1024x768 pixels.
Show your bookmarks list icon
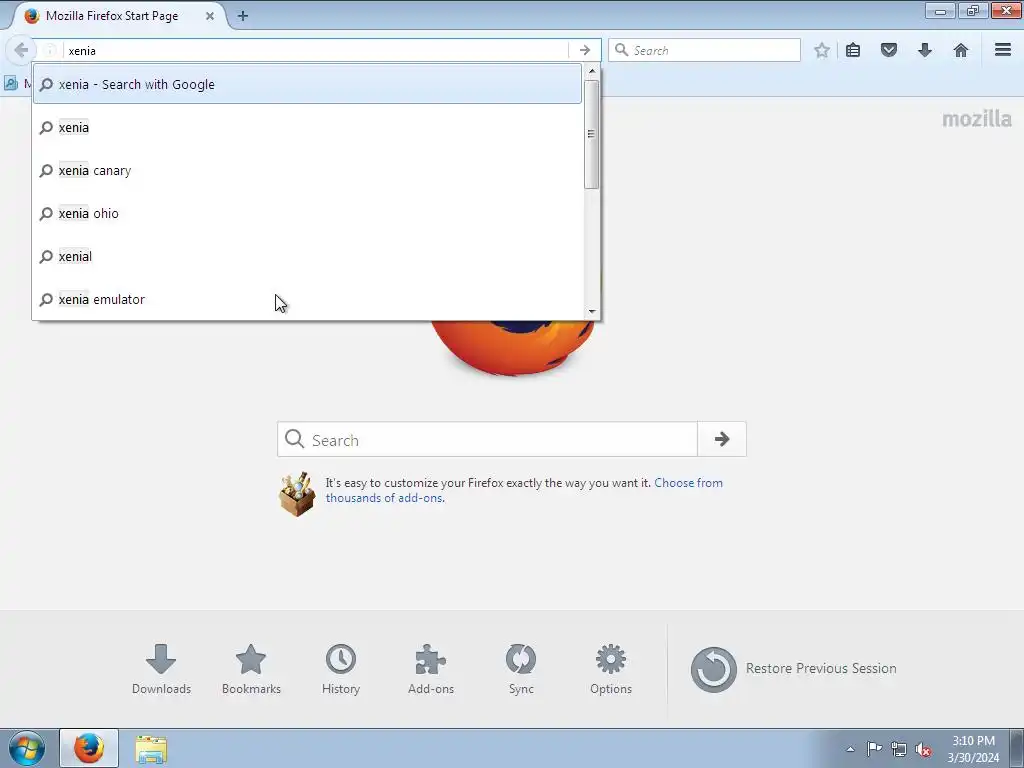(x=853, y=50)
